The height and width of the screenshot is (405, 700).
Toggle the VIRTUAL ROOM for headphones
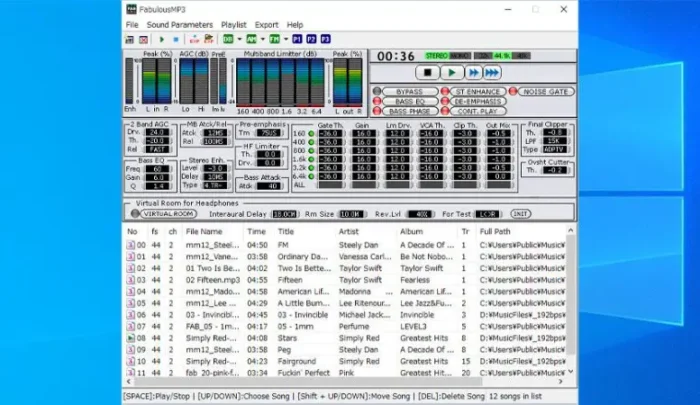[167, 214]
